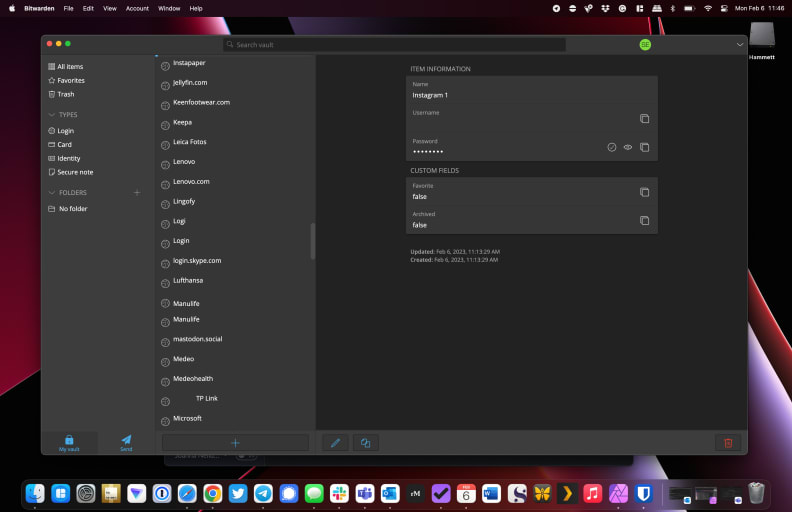Open Bitwarden icon in the Dock

pyautogui.click(x=644, y=493)
